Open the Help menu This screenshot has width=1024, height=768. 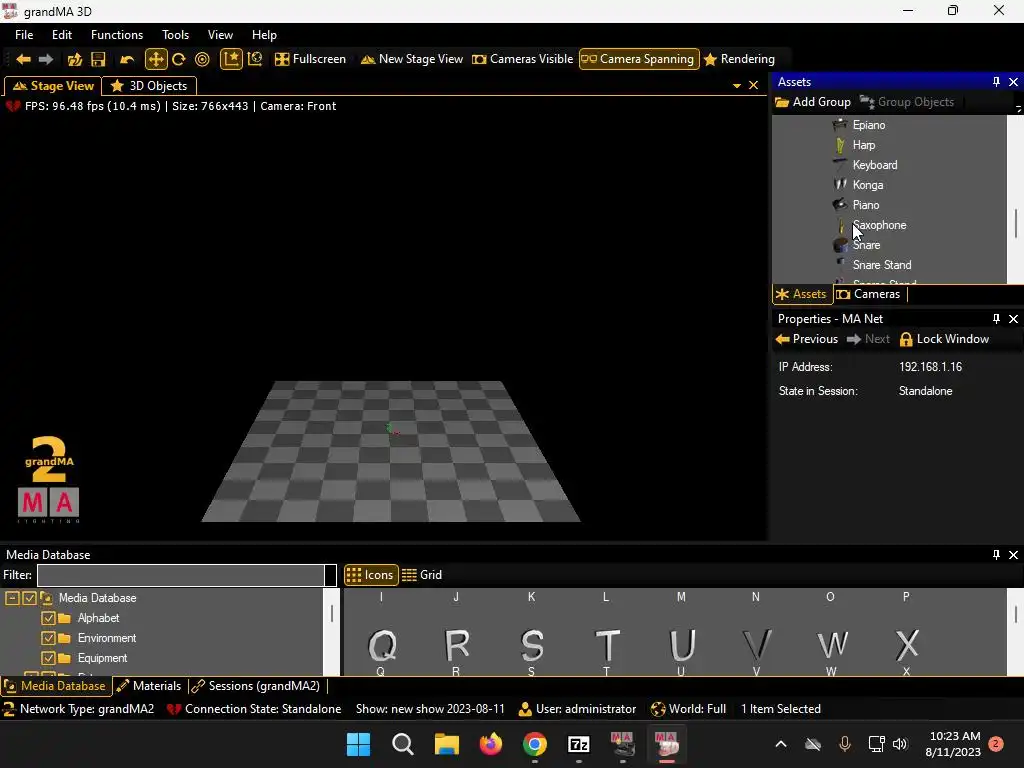[264, 35]
